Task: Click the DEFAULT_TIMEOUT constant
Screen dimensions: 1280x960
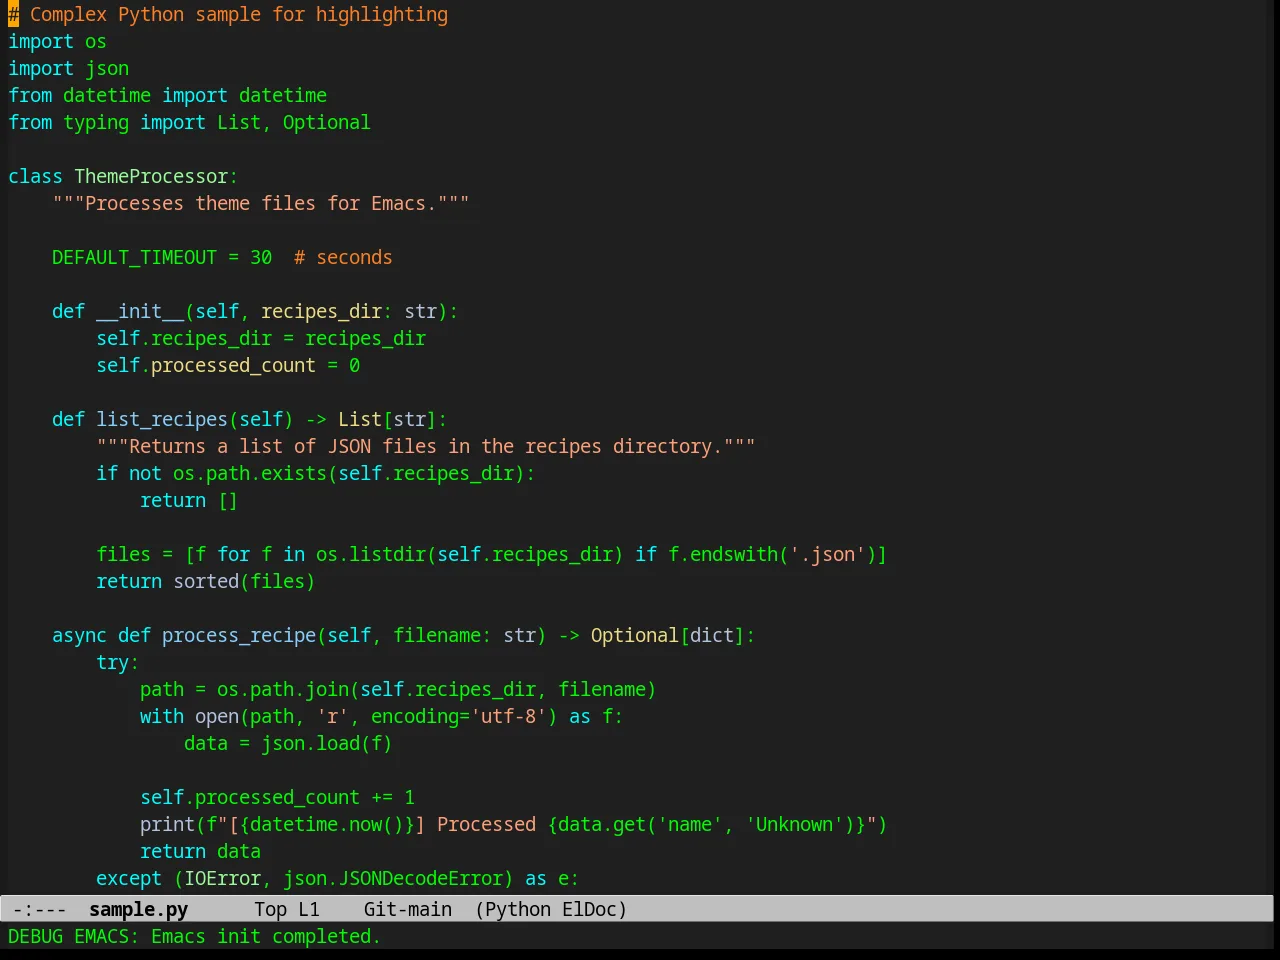Action: (x=134, y=257)
